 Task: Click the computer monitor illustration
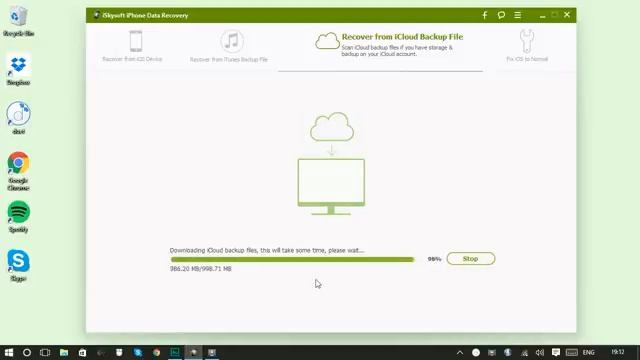point(331,187)
